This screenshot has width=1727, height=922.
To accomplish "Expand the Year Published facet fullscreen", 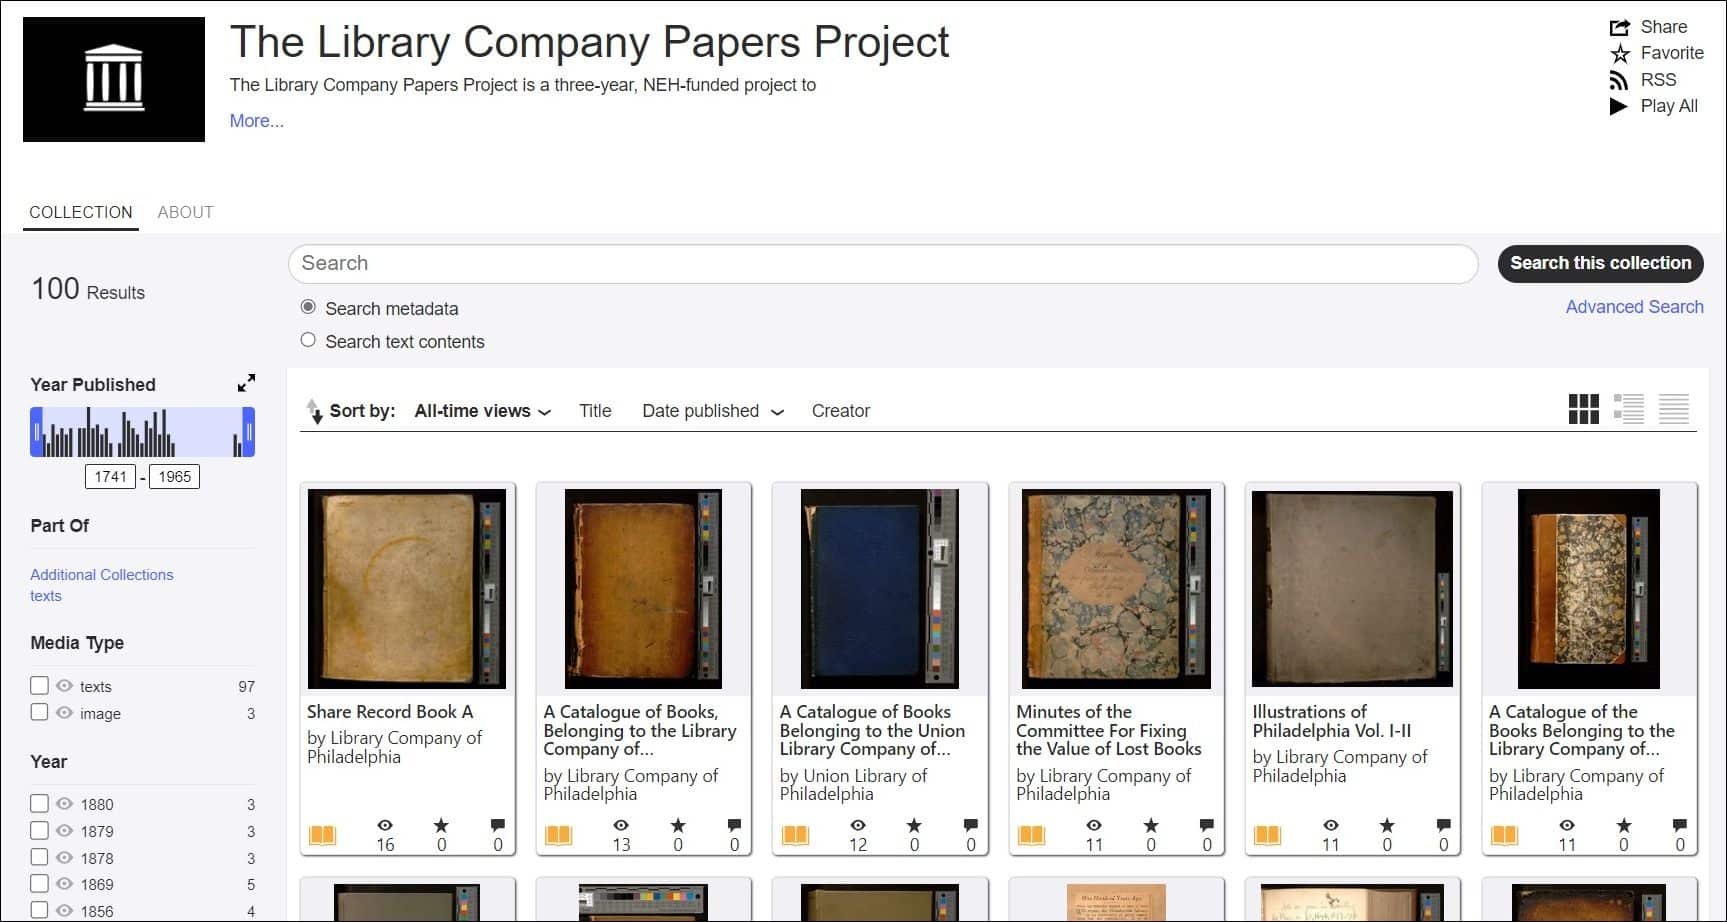I will (246, 381).
